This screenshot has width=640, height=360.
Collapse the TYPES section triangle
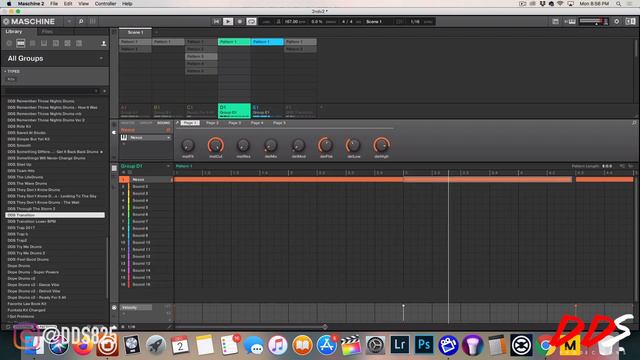tap(5, 71)
